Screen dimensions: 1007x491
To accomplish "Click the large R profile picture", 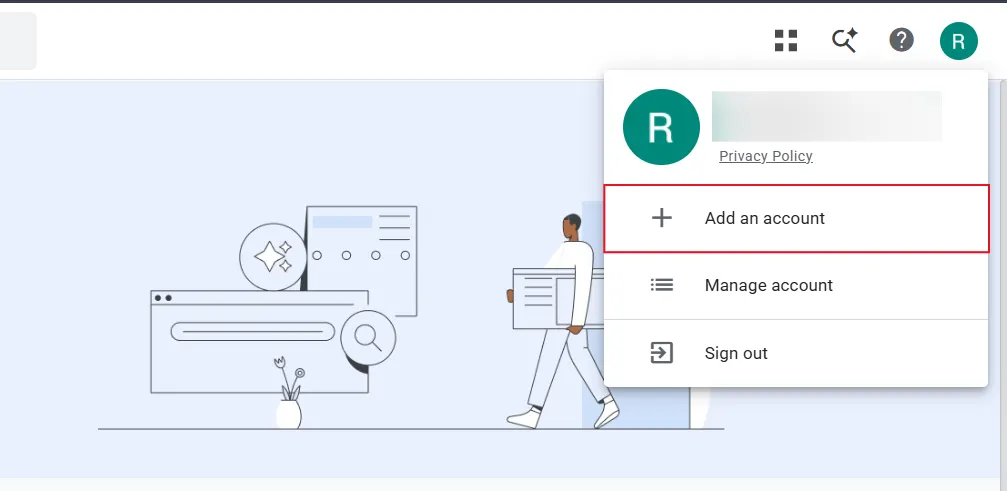I will tap(661, 127).
